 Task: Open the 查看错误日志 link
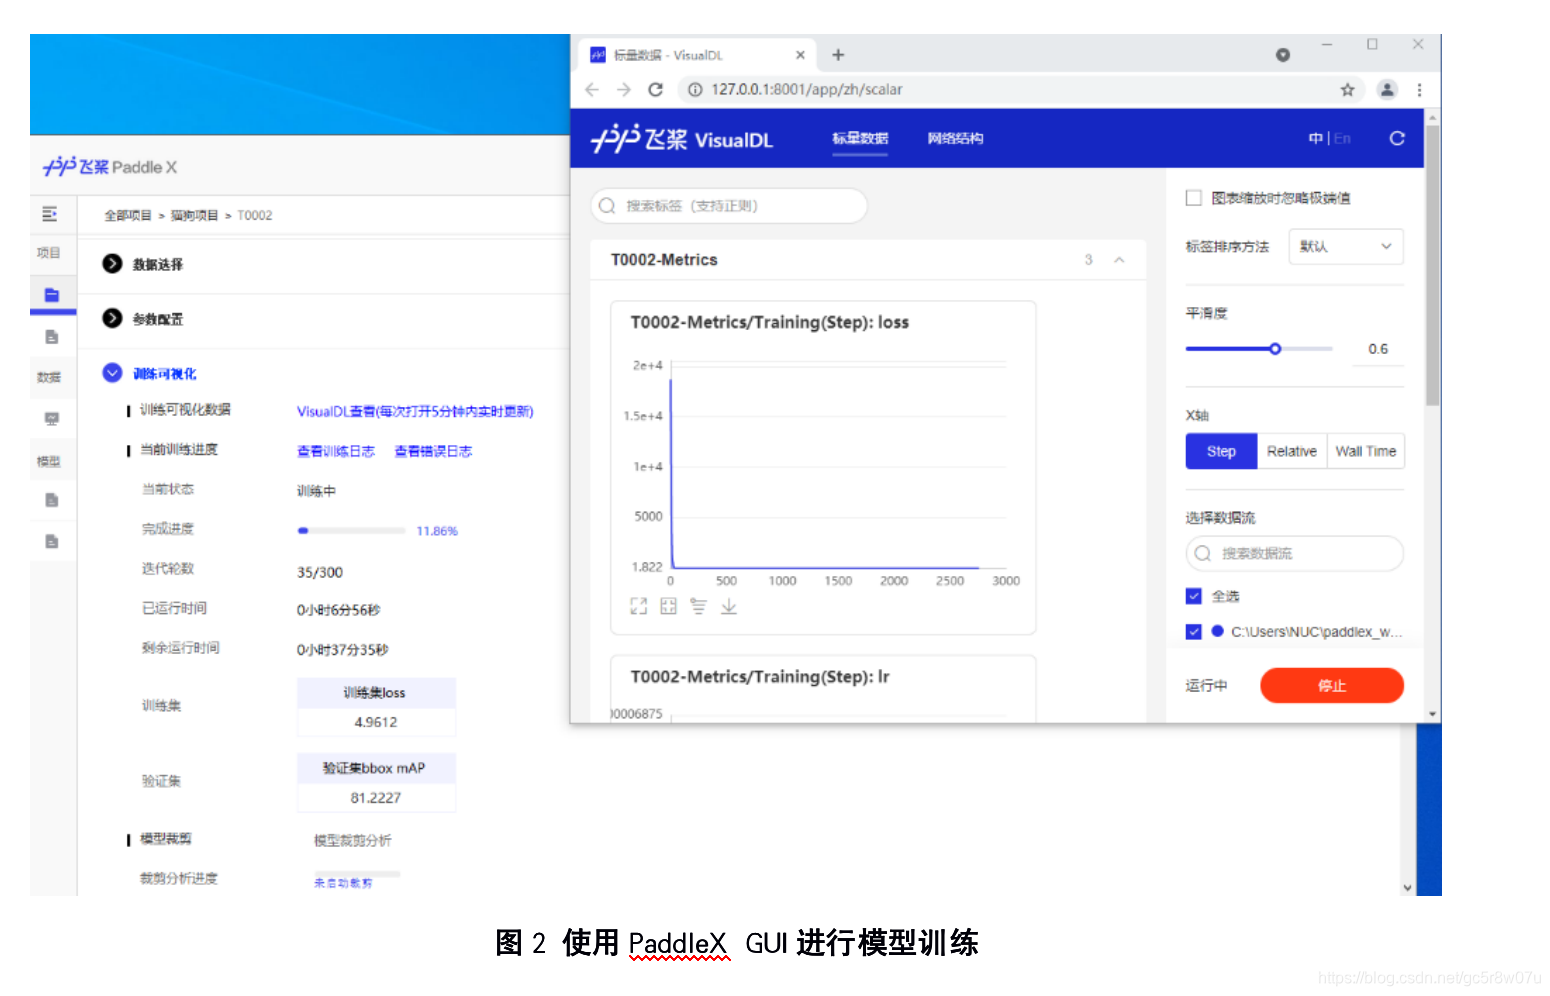[x=433, y=451]
